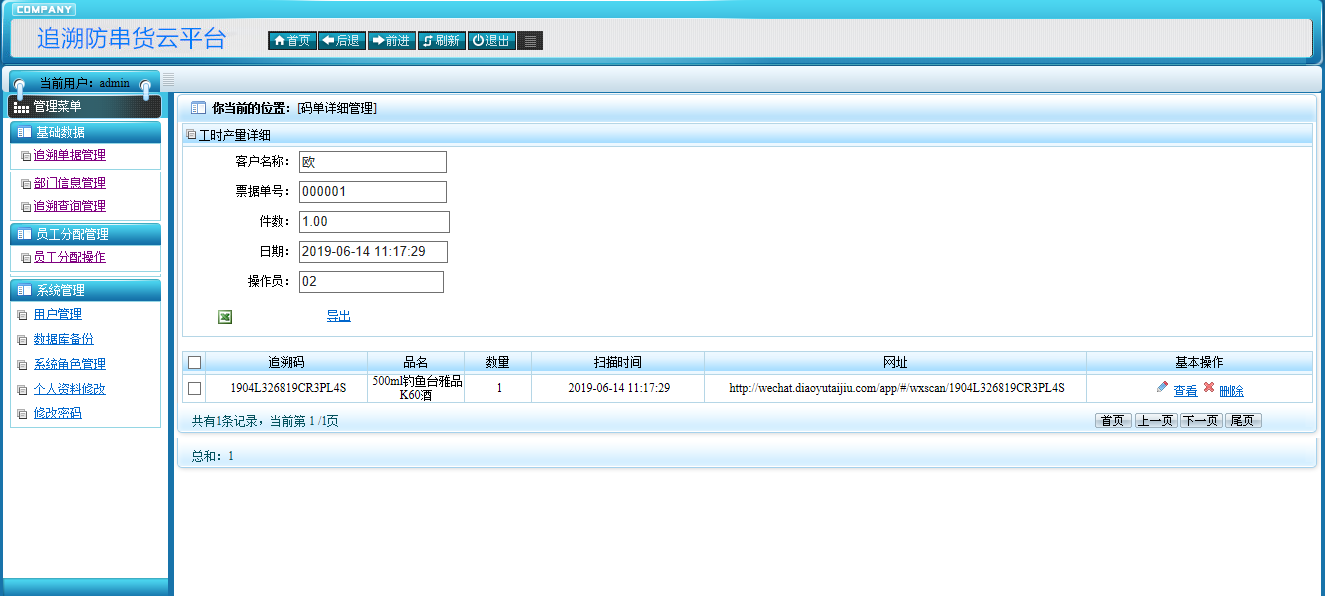
Task: Click the 导出 export link
Action: coord(338,317)
